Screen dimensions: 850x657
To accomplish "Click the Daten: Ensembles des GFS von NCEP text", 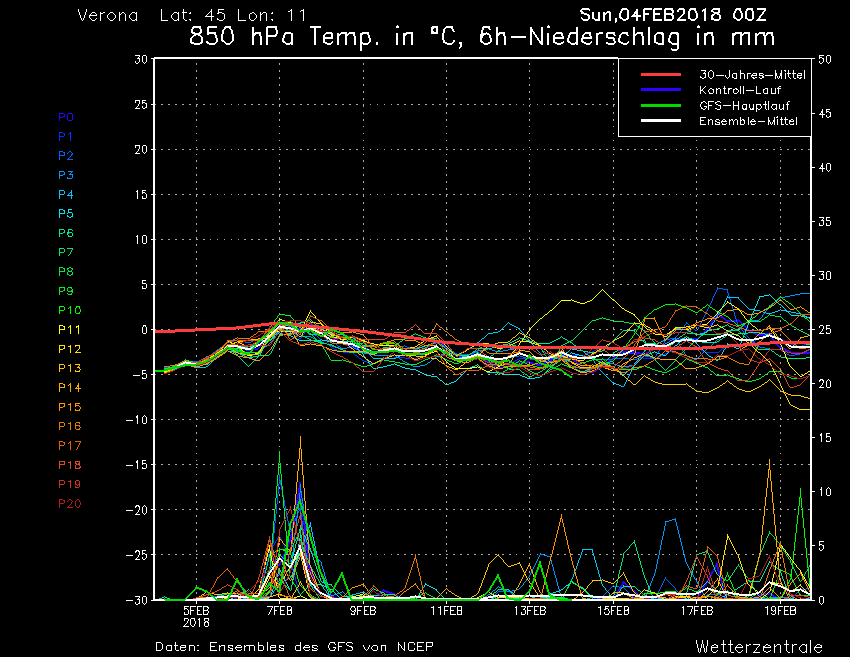I will (294, 647).
